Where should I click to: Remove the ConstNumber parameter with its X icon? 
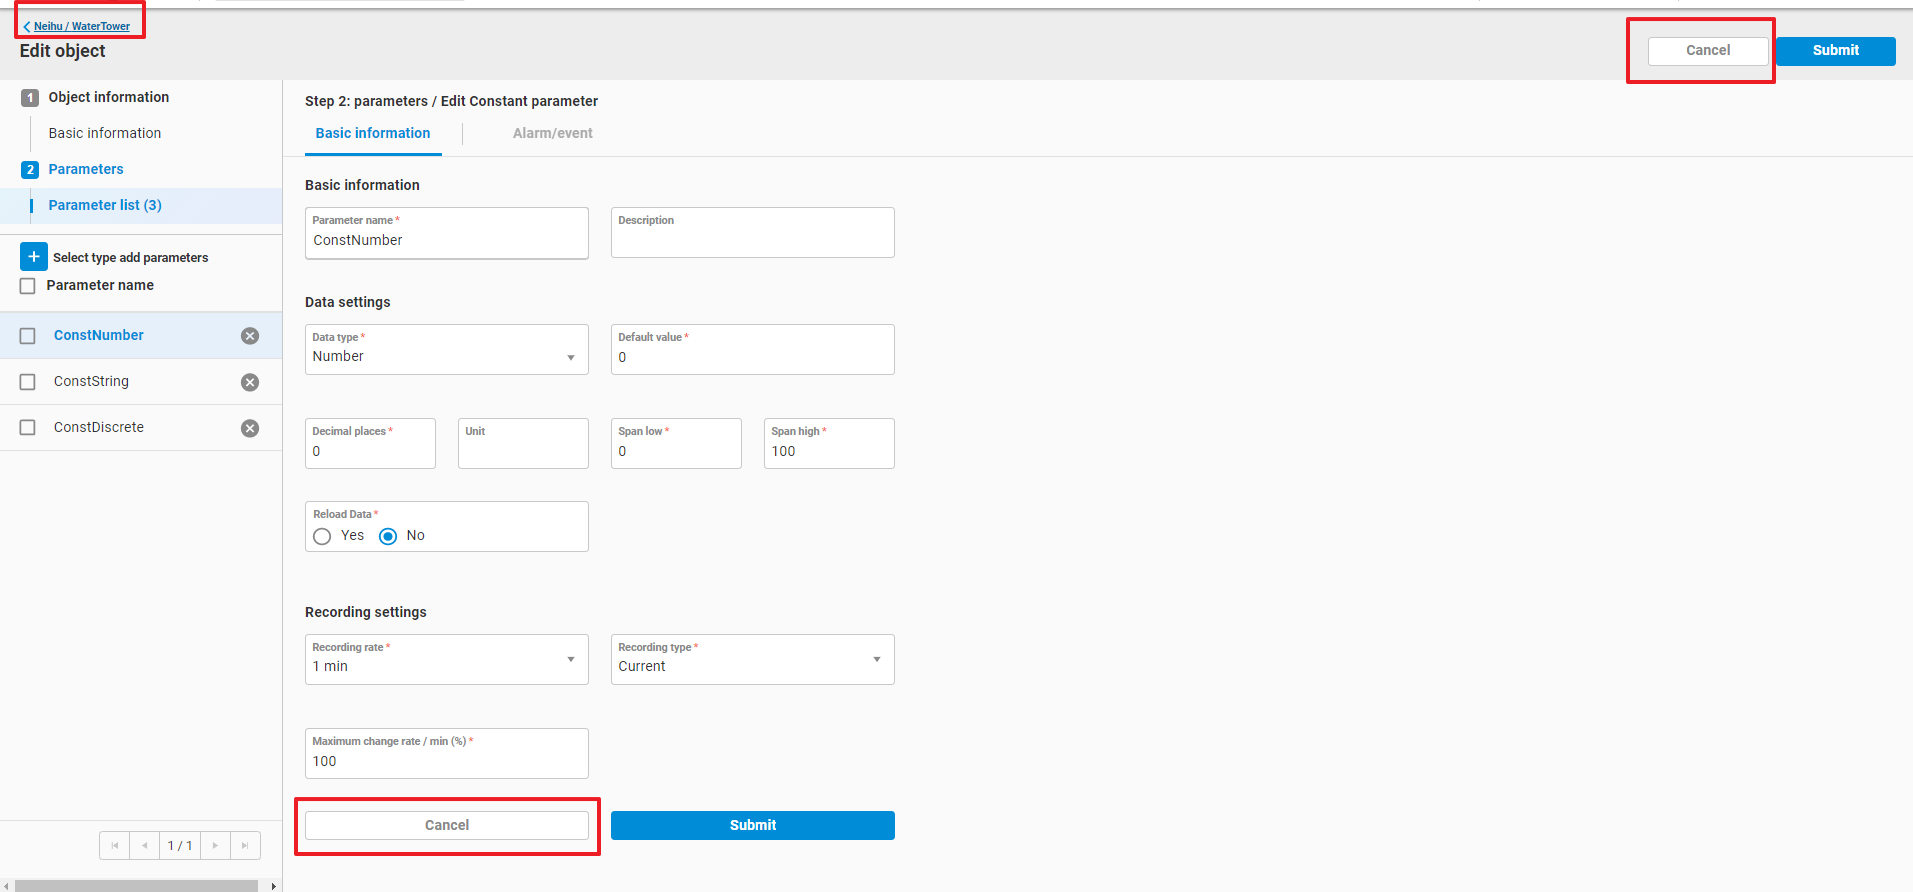click(x=250, y=336)
